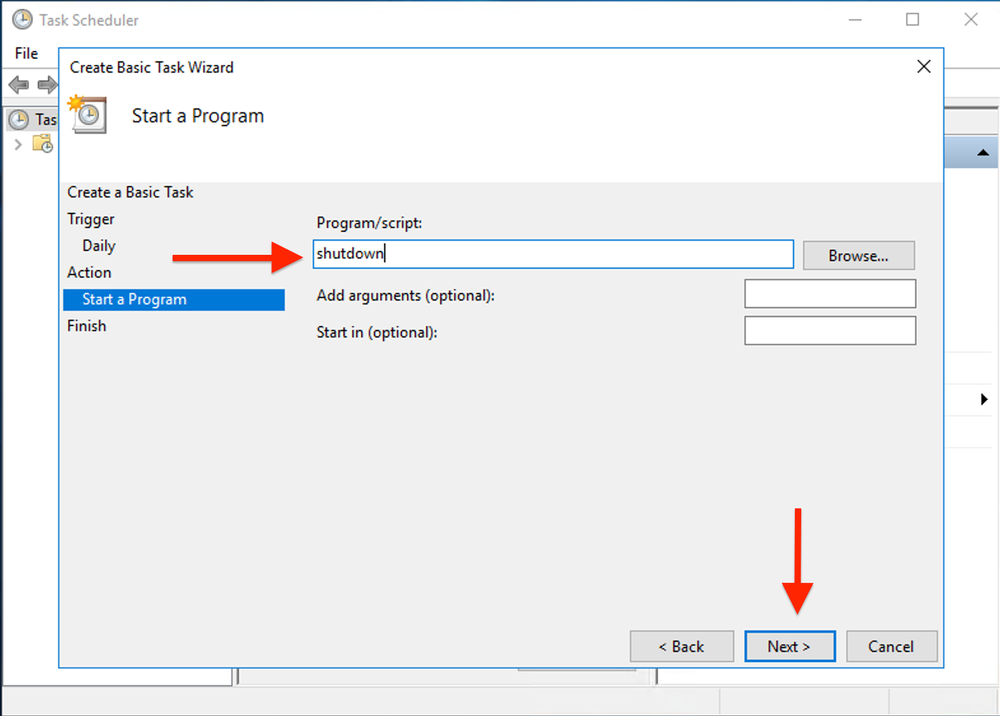Screen dimensions: 1000x716
Task: Expand the tree node in the left pane
Action: pyautogui.click(x=18, y=143)
